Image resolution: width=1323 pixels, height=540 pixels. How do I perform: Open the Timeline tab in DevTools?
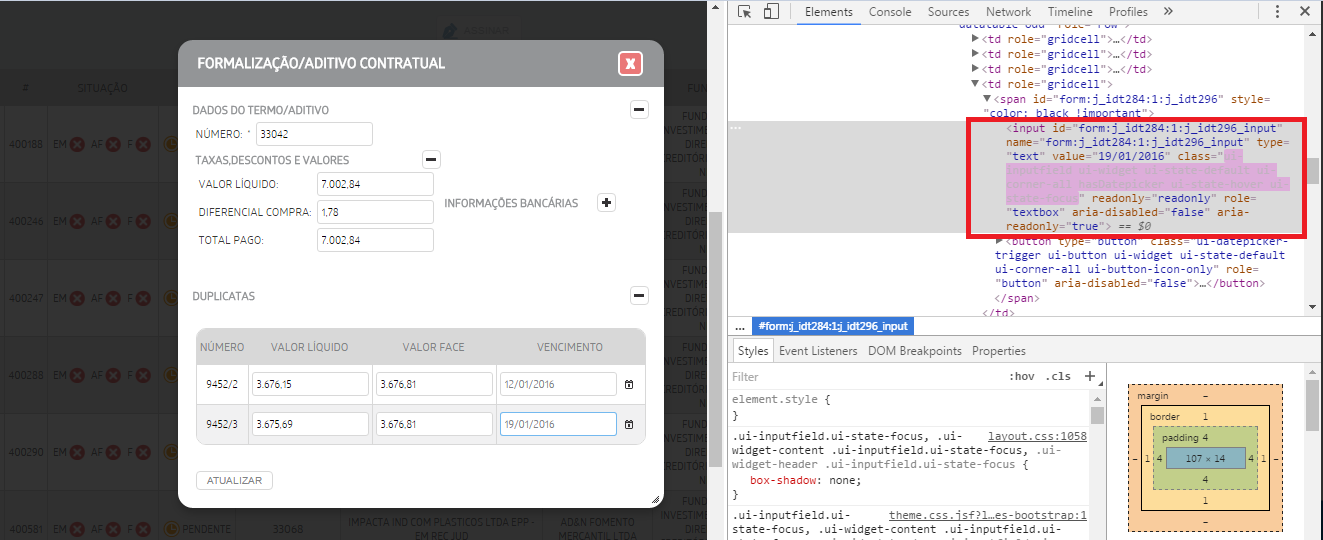click(1070, 12)
